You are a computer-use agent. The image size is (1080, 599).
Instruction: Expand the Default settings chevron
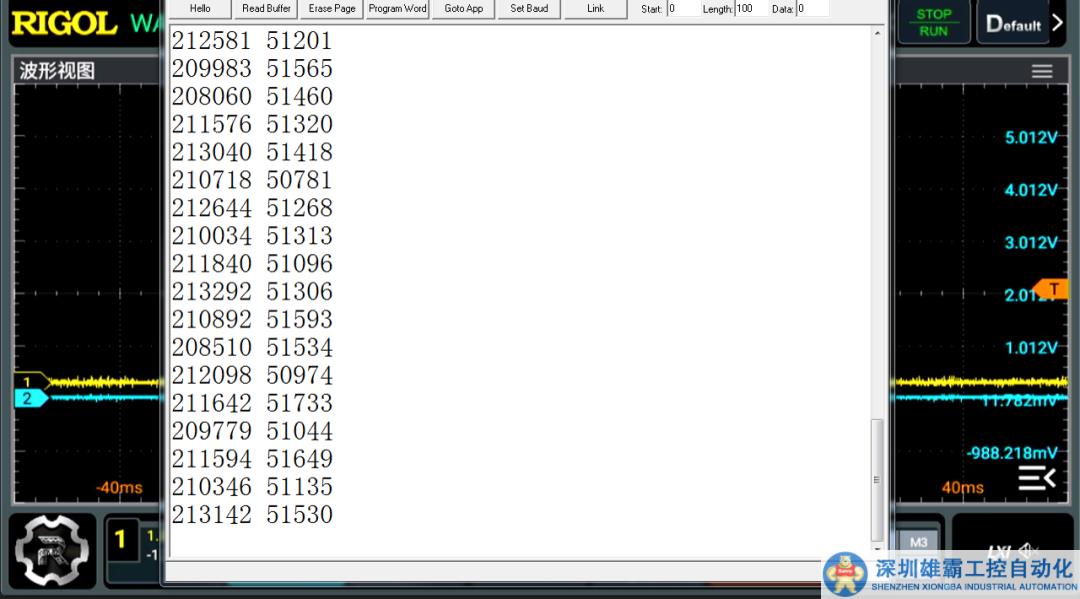click(x=1057, y=23)
